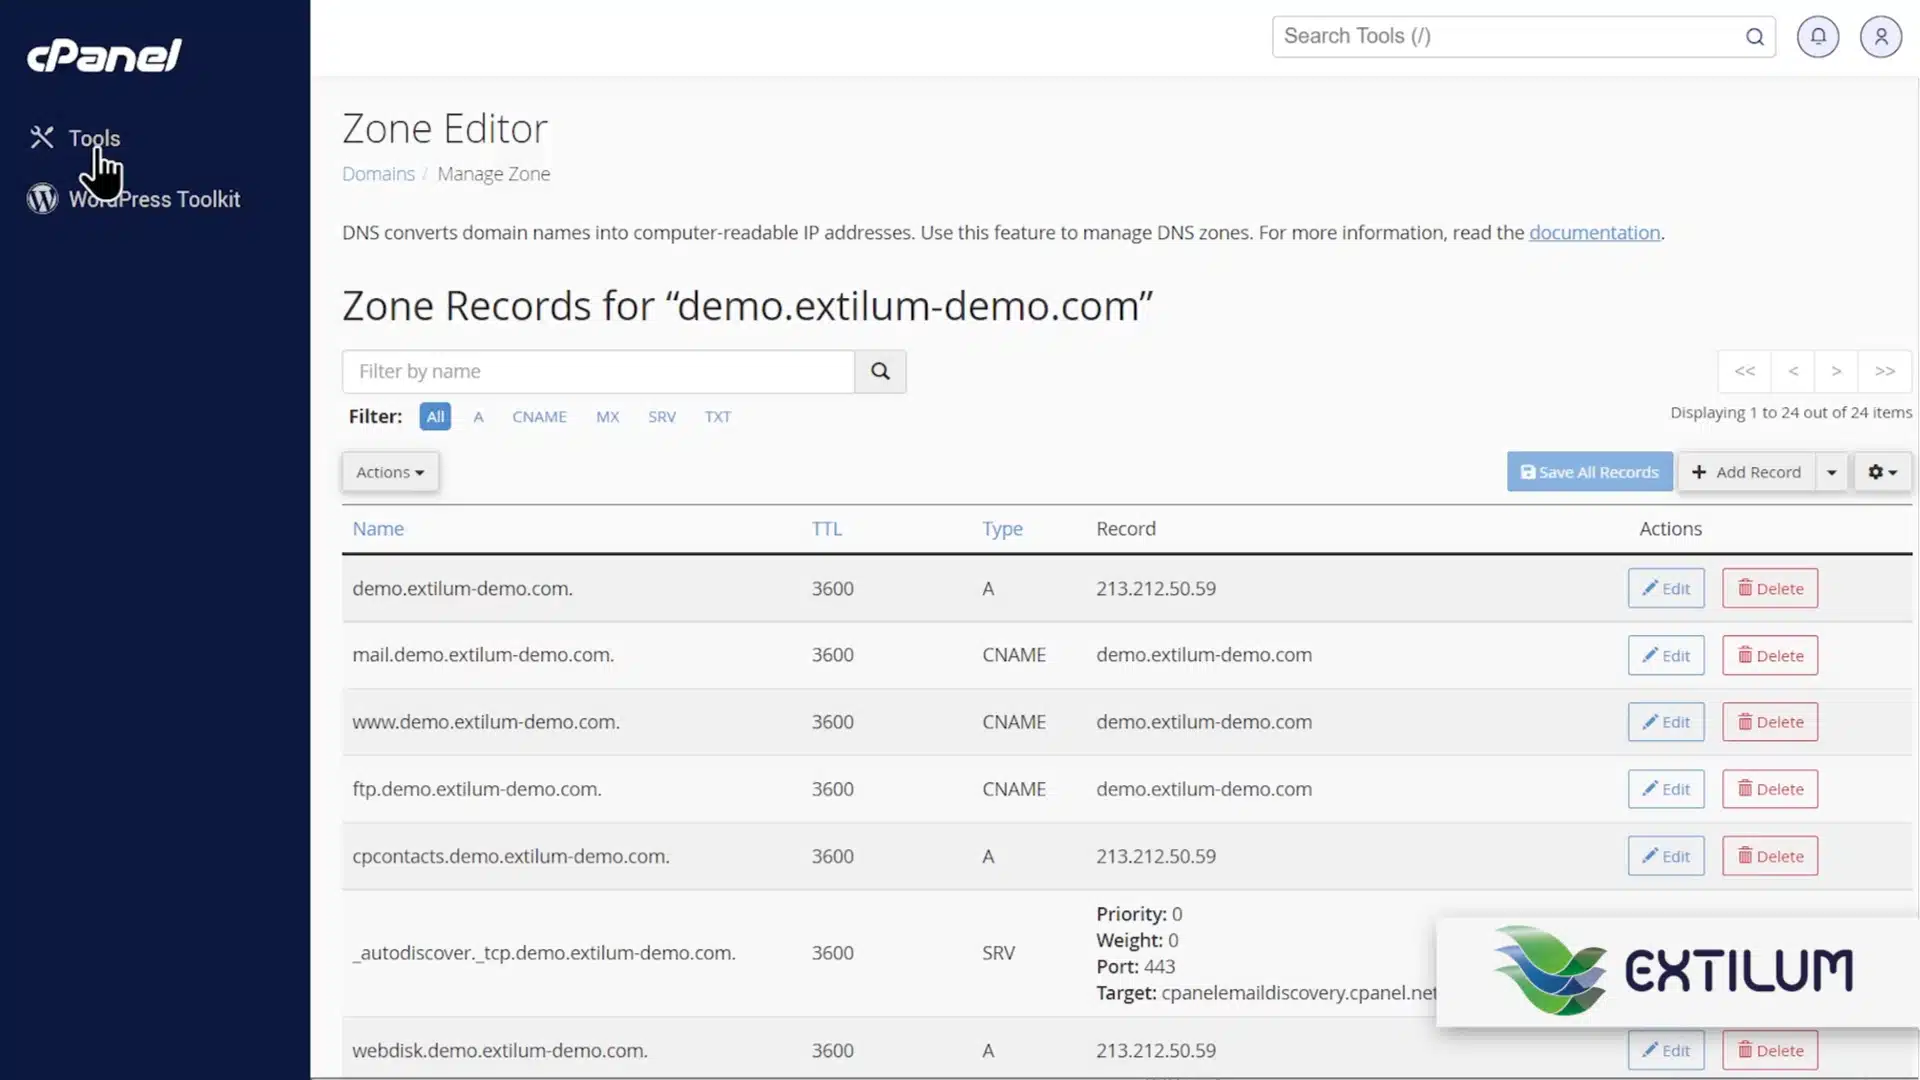Edit cpcontacts.demo.extilum-demo.com. record
Screen dimensions: 1920x1080
point(1666,856)
